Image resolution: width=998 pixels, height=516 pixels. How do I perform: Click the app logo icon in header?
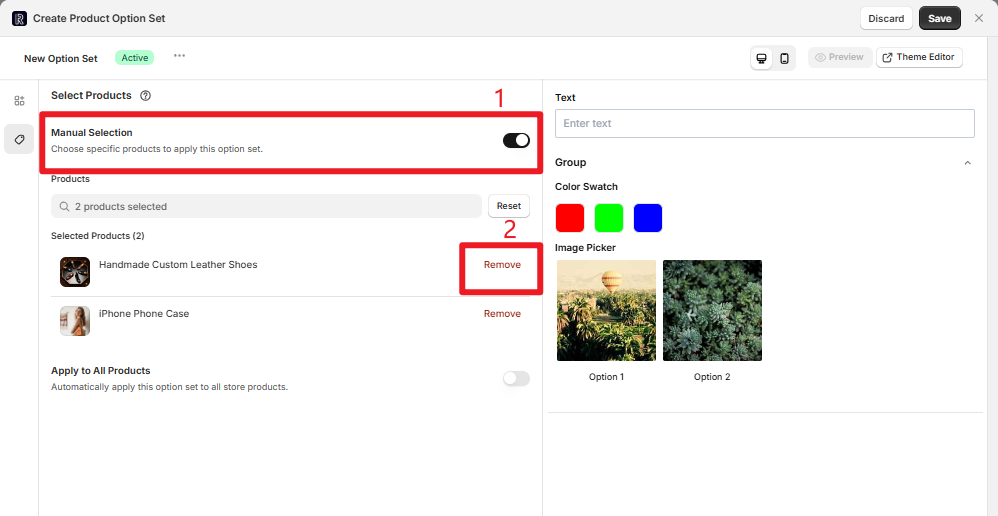[x=19, y=18]
